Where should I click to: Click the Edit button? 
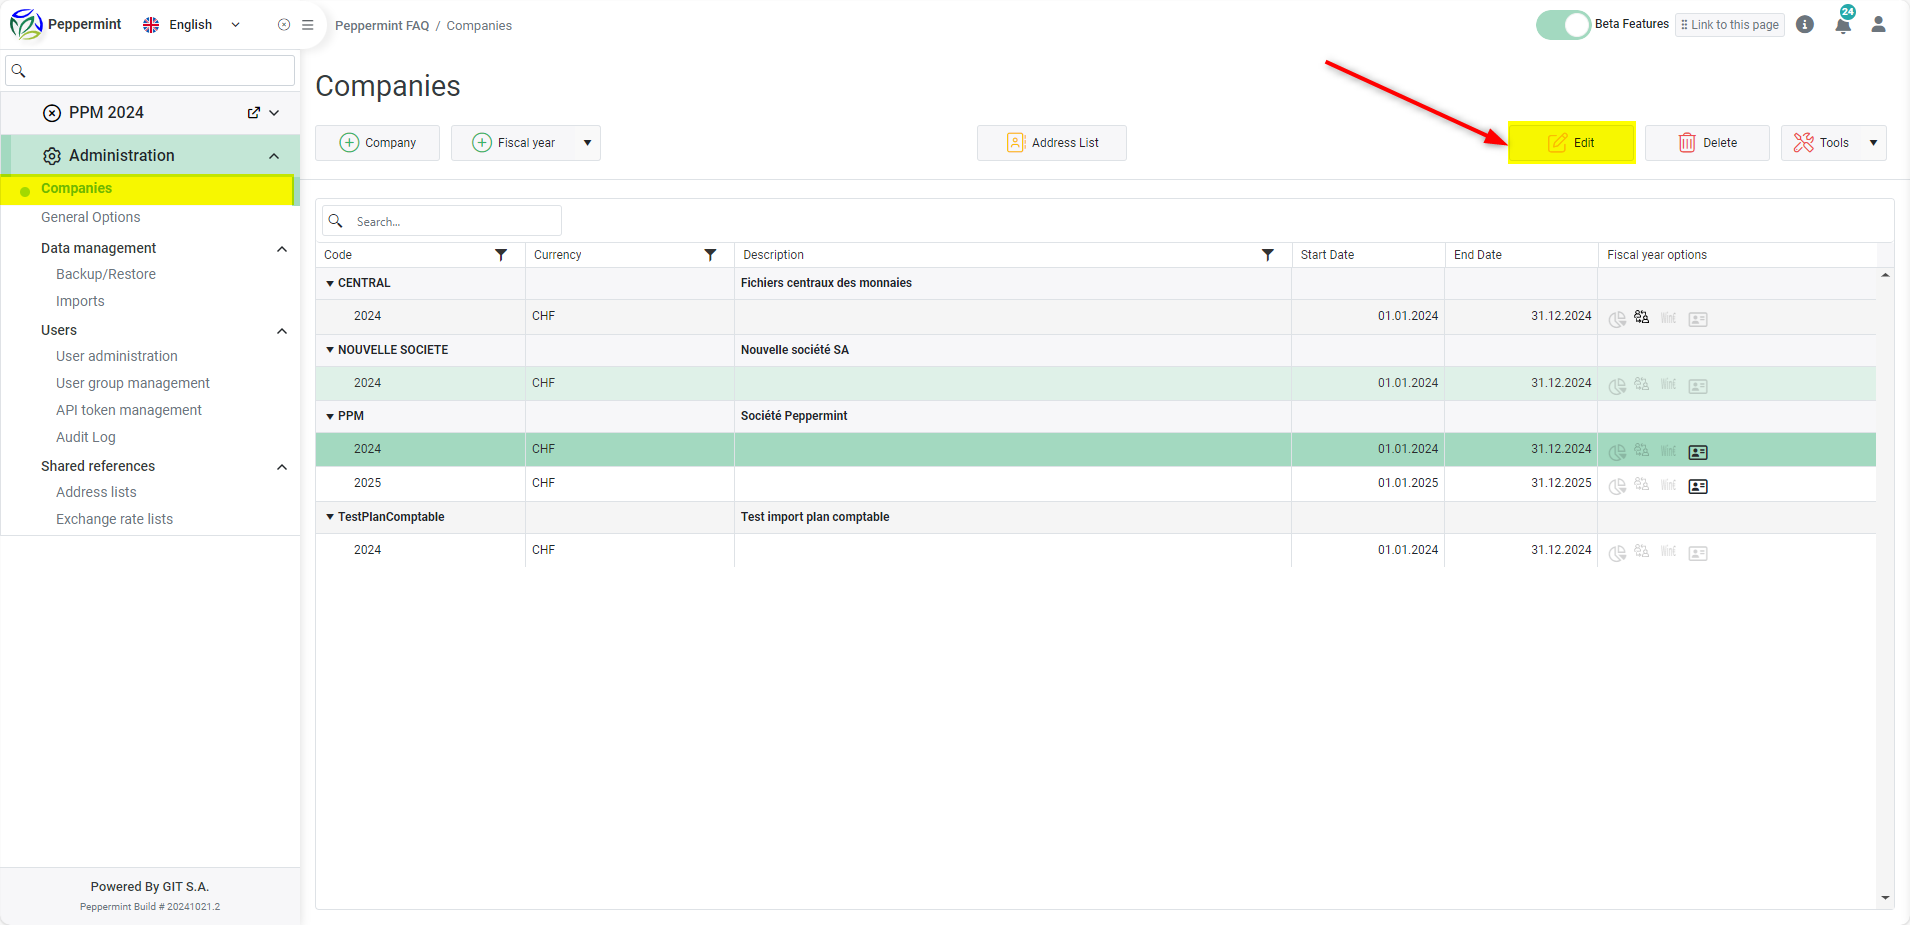pos(1571,143)
